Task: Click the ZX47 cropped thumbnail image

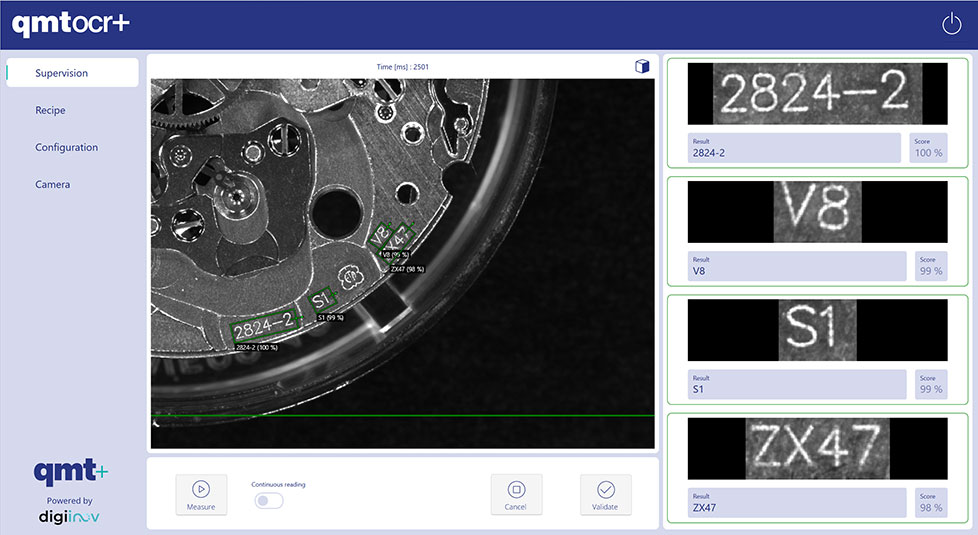Action: pos(817,447)
